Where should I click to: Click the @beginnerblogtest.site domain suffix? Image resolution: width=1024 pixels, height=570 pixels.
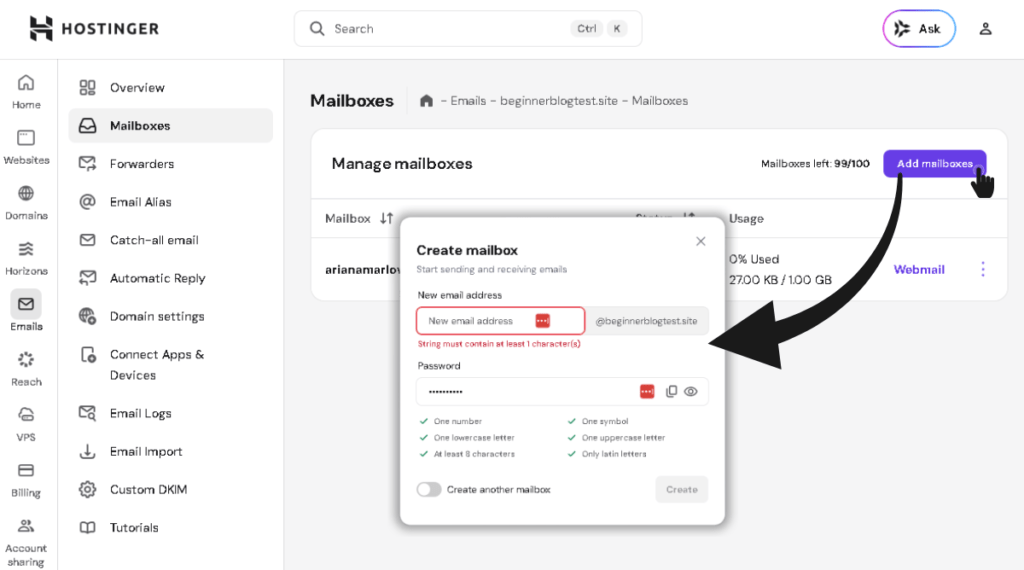click(647, 321)
